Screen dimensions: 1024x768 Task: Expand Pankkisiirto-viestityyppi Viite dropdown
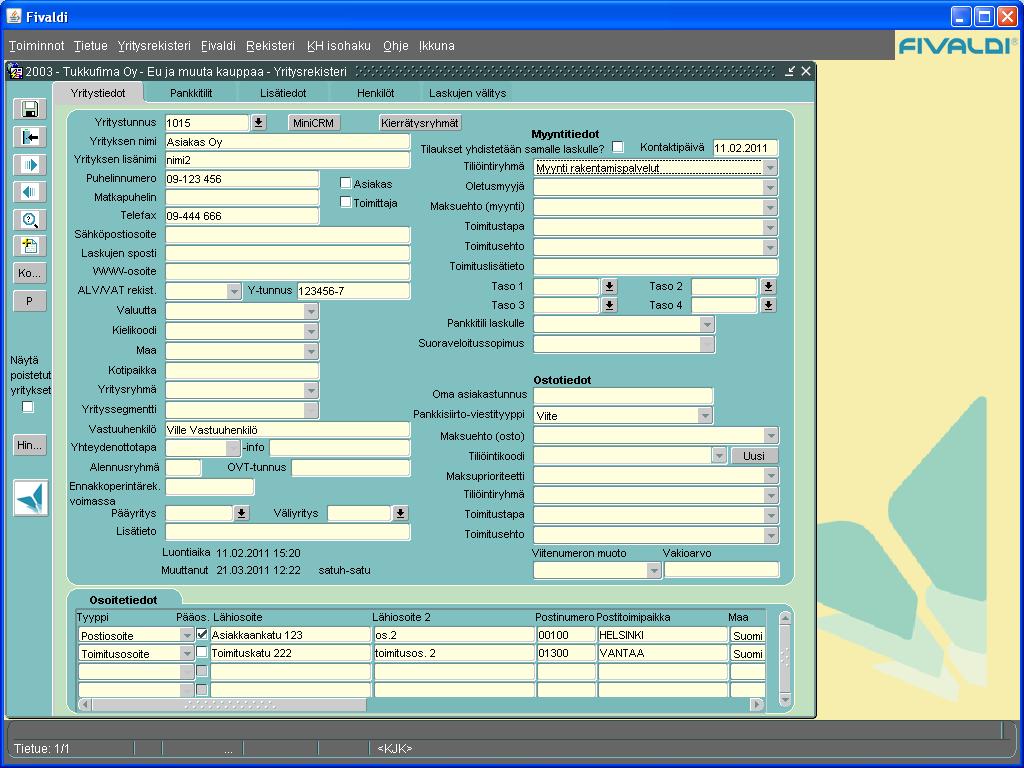pos(705,415)
